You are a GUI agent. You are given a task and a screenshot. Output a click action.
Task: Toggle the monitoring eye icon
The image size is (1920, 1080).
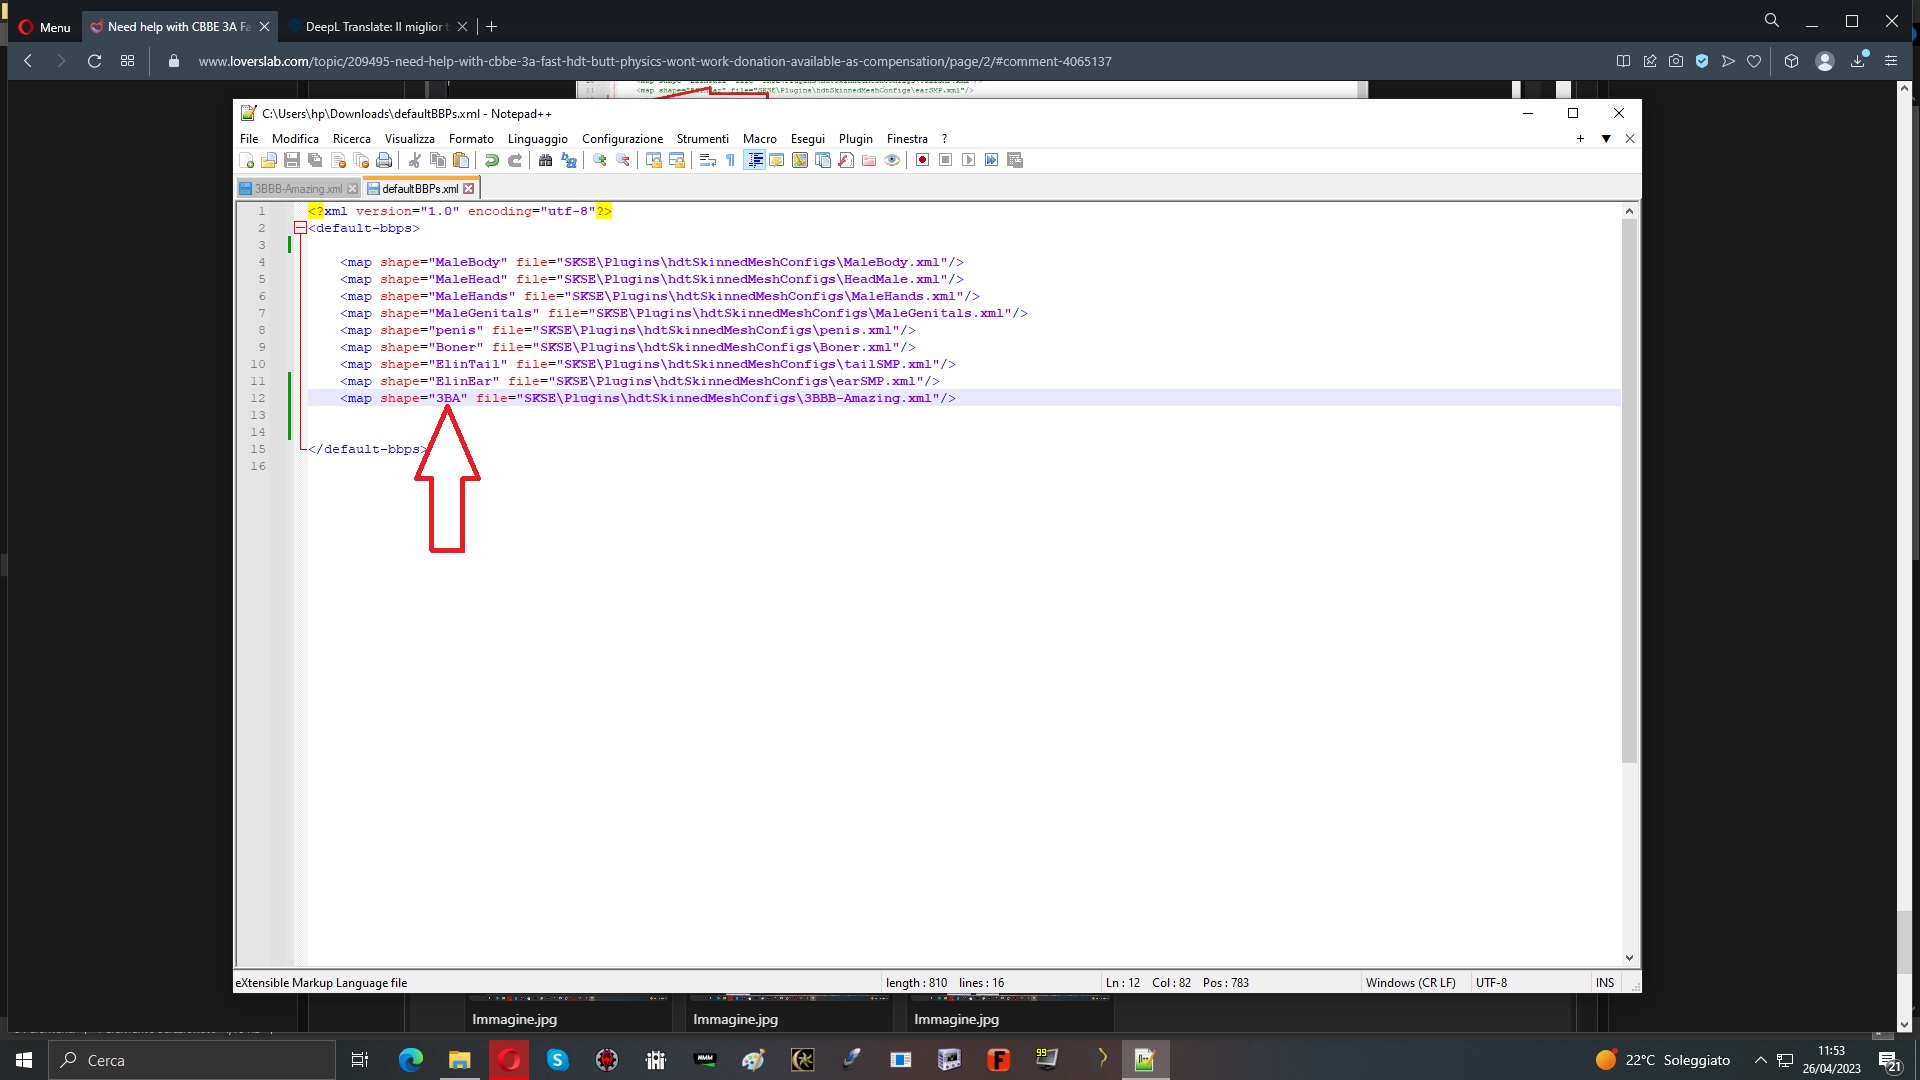pyautogui.click(x=892, y=160)
